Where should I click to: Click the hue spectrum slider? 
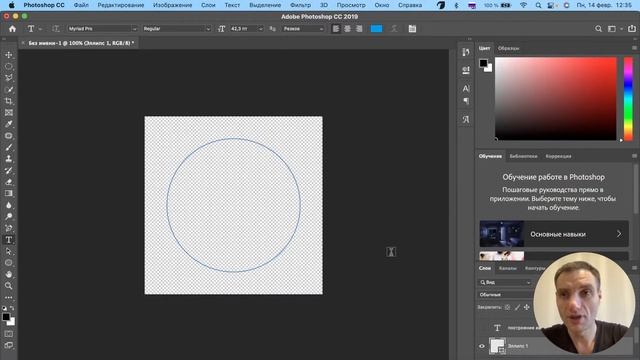click(x=628, y=99)
